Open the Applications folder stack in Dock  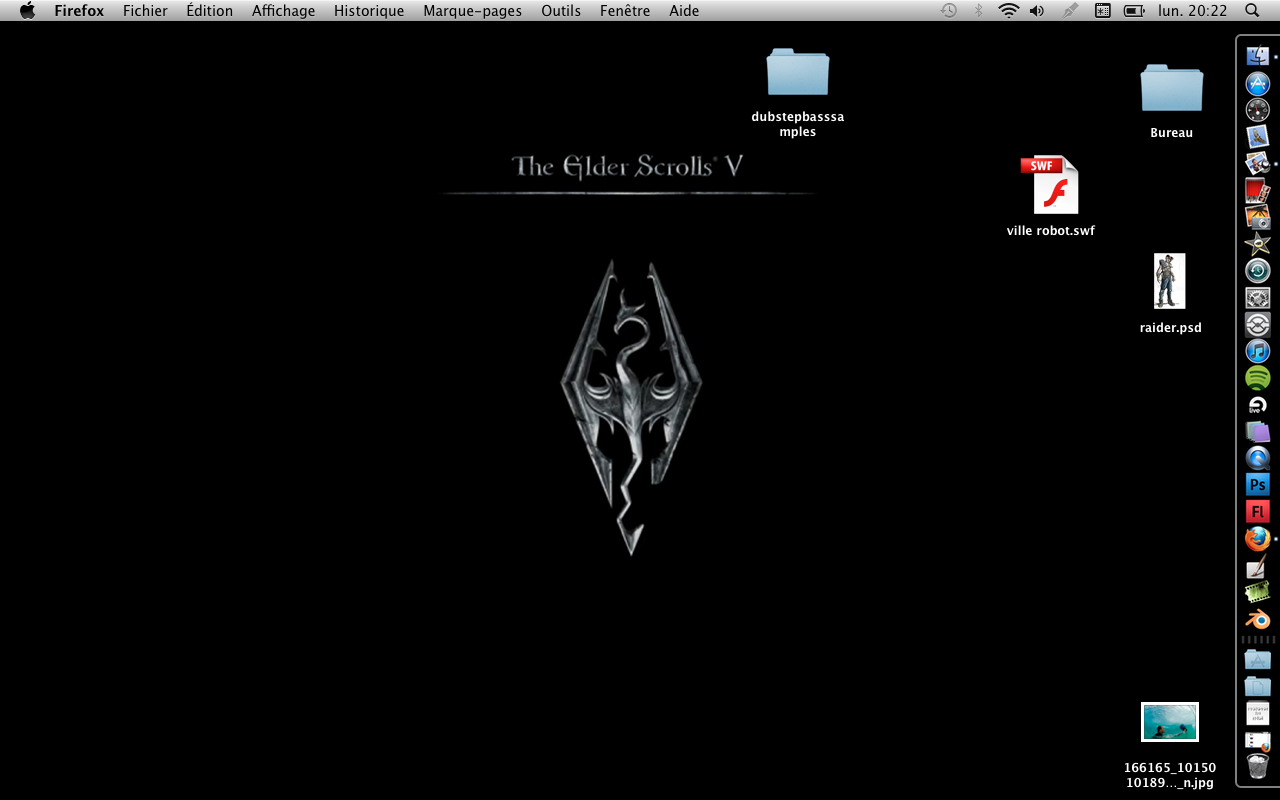click(1257, 660)
